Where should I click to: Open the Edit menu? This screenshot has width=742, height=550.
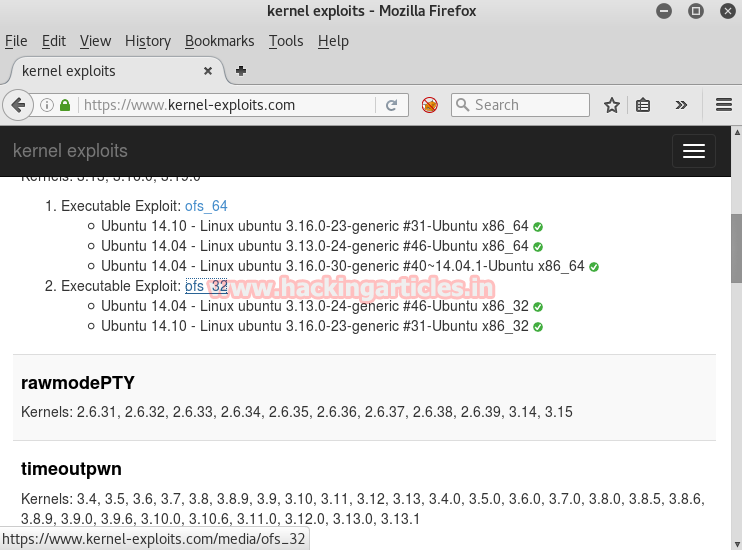click(53, 41)
